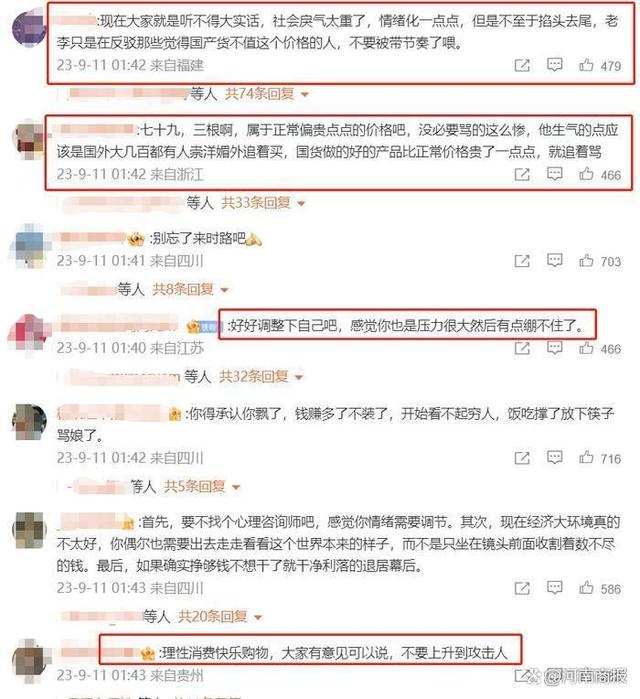Screen dimensions: 640x699
Task: Repost the comment with 703 likes
Action: pyautogui.click(x=522, y=261)
